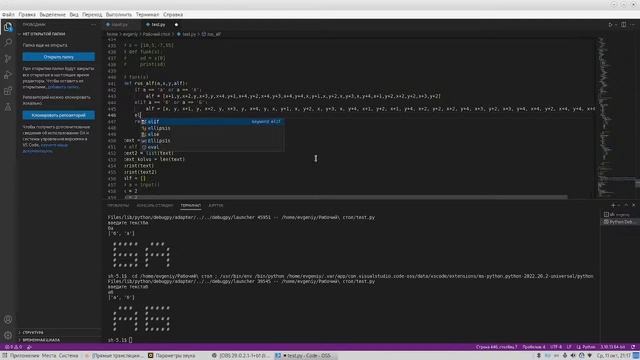The image size is (640, 360).
Task: Open the Accounts icon in activity bar
Action: pos(8,319)
